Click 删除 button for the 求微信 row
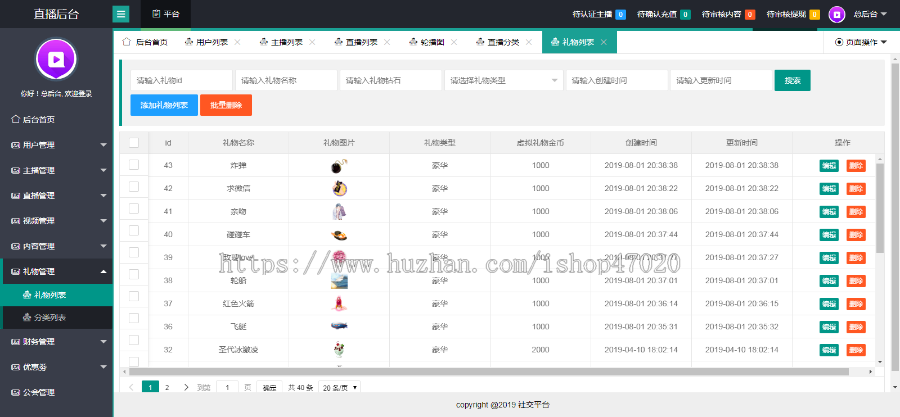This screenshot has width=900, height=417. tap(856, 188)
